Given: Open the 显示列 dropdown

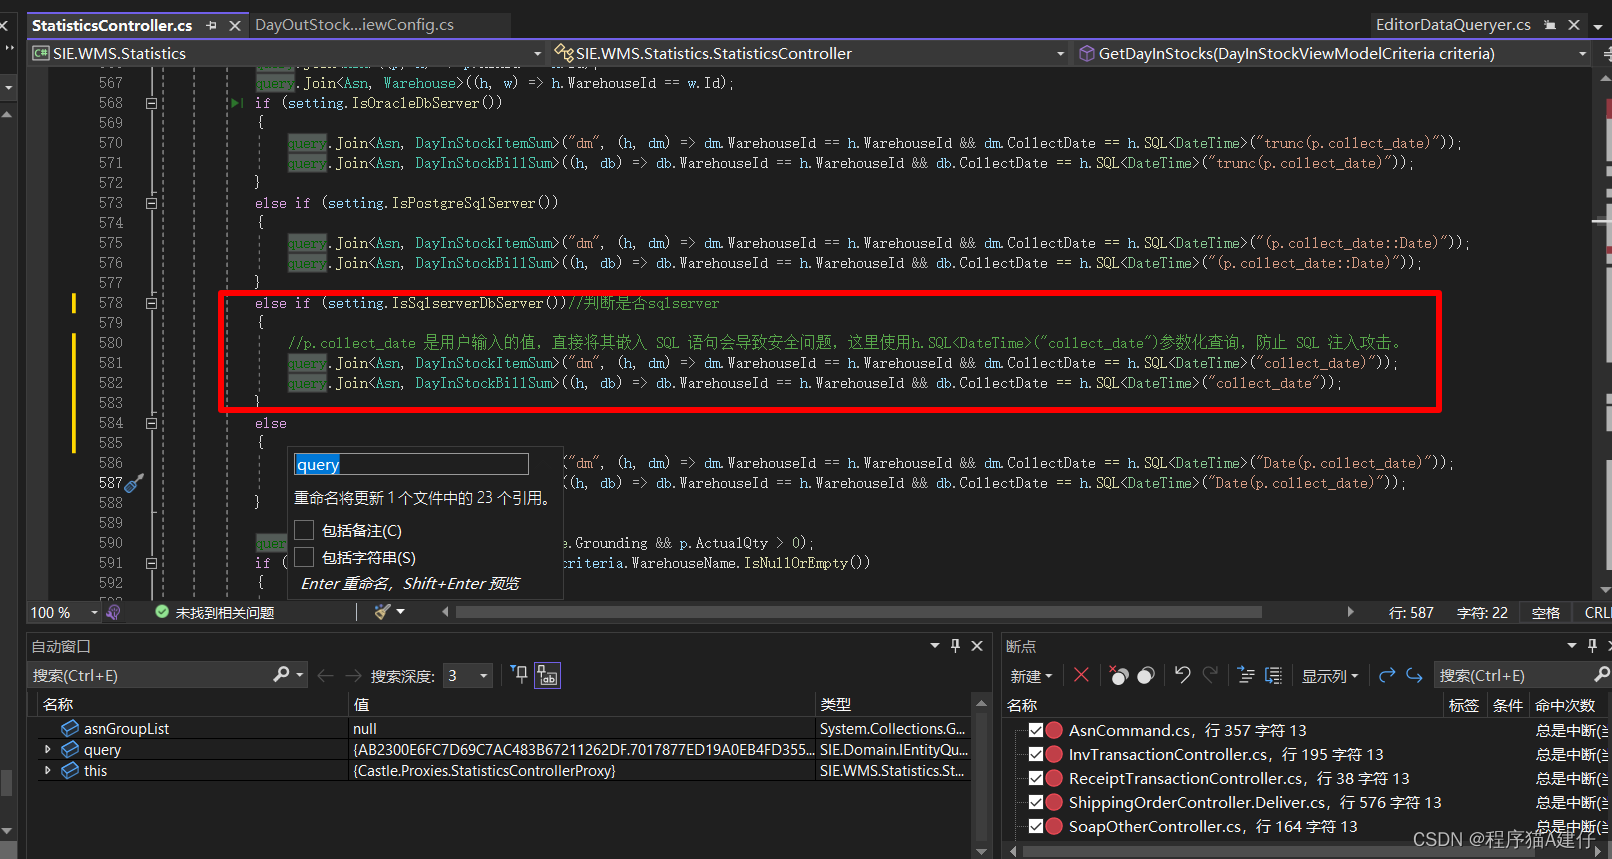Looking at the screenshot, I should click(1330, 676).
